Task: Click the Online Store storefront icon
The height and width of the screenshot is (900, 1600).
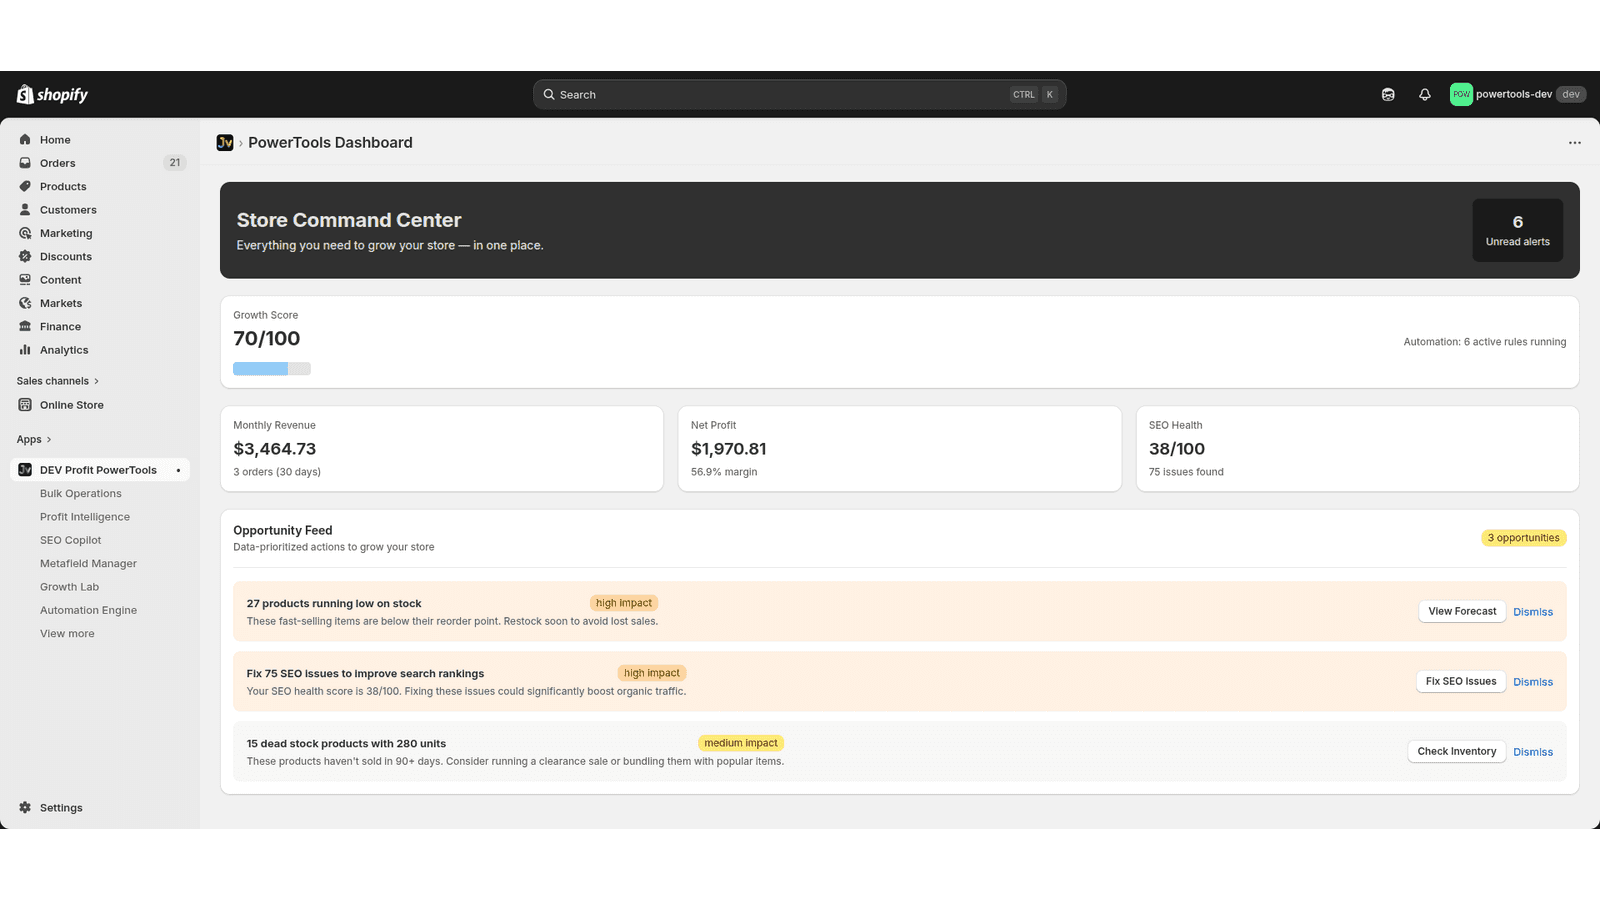Action: (x=25, y=405)
